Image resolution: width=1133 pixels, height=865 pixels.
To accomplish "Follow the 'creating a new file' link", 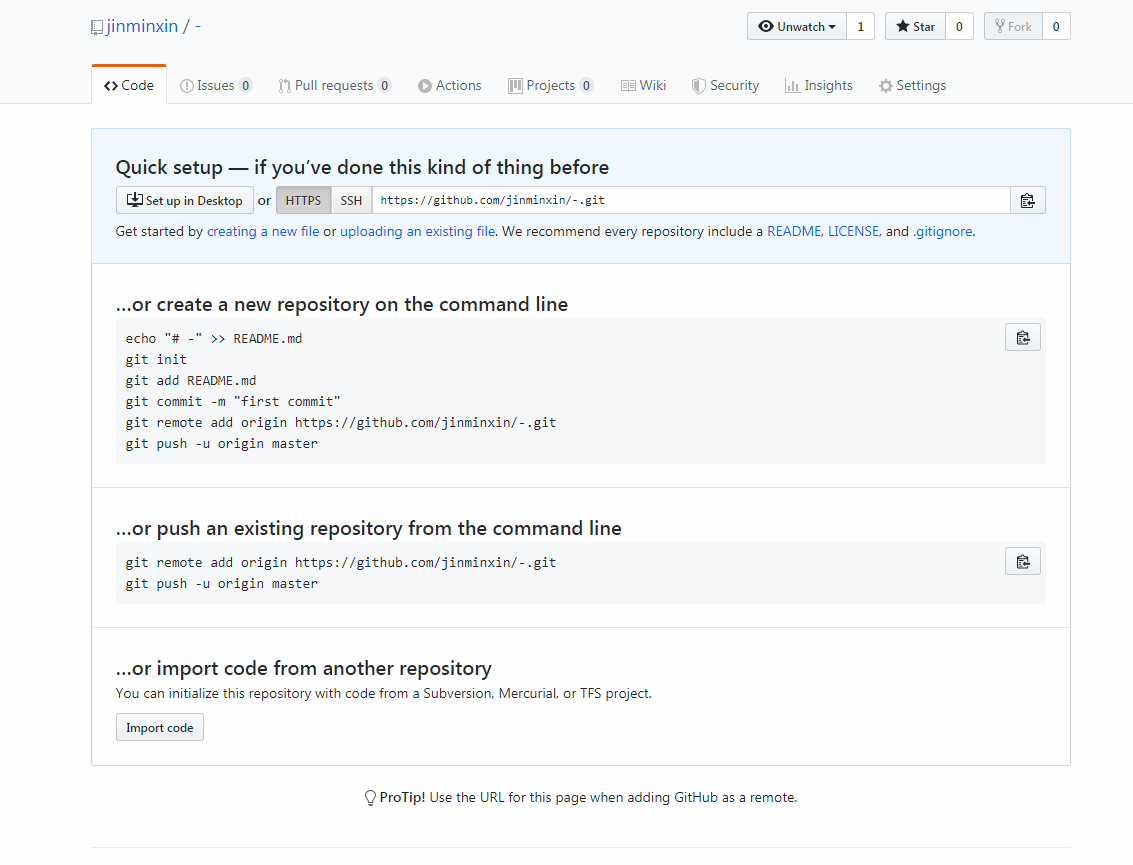I will [263, 231].
